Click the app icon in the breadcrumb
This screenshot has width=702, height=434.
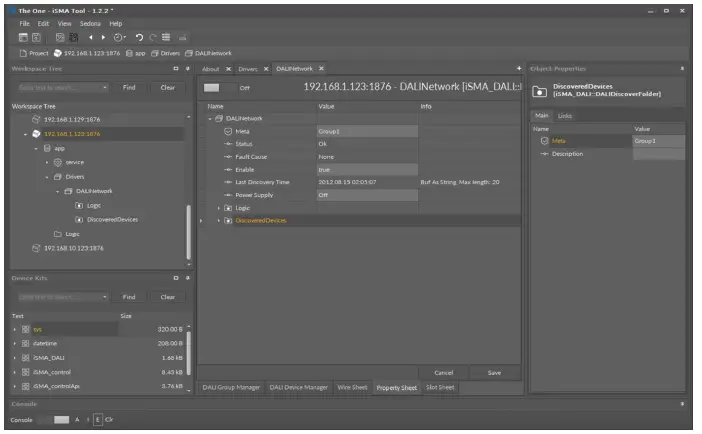click(x=129, y=52)
